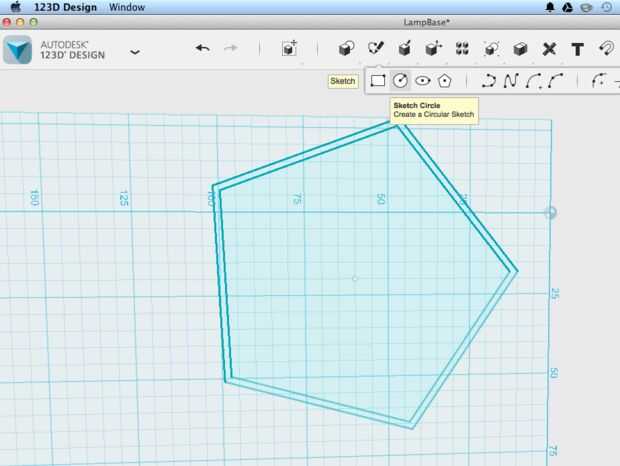Toggle the Snap magnet tool
The width and height of the screenshot is (620, 466).
606,49
